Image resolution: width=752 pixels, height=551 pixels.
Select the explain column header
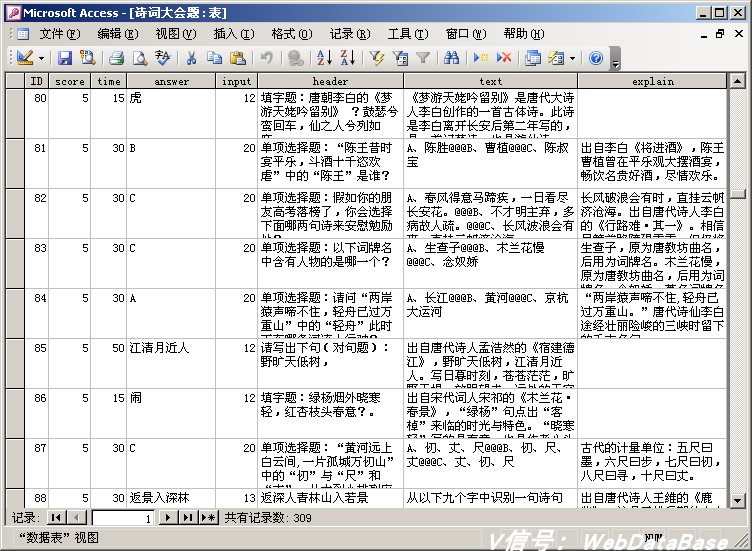[653, 81]
